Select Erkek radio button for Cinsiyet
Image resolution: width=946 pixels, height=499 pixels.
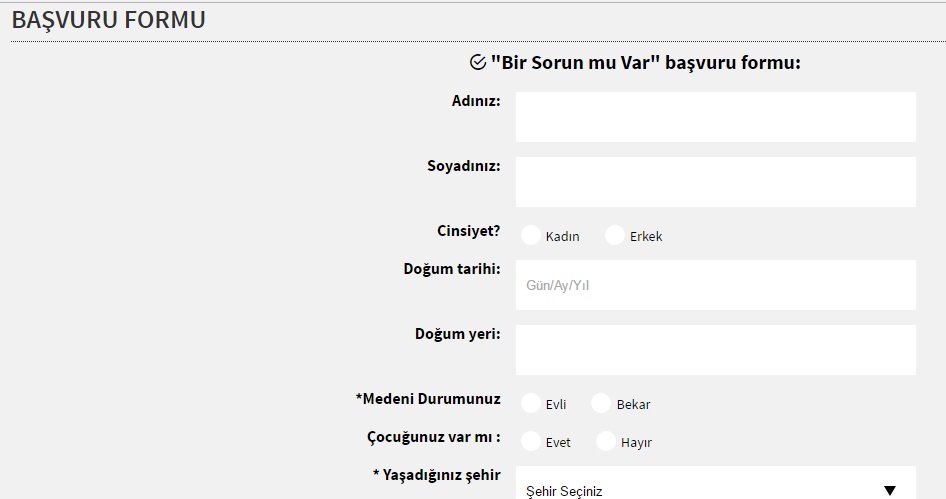pos(615,235)
